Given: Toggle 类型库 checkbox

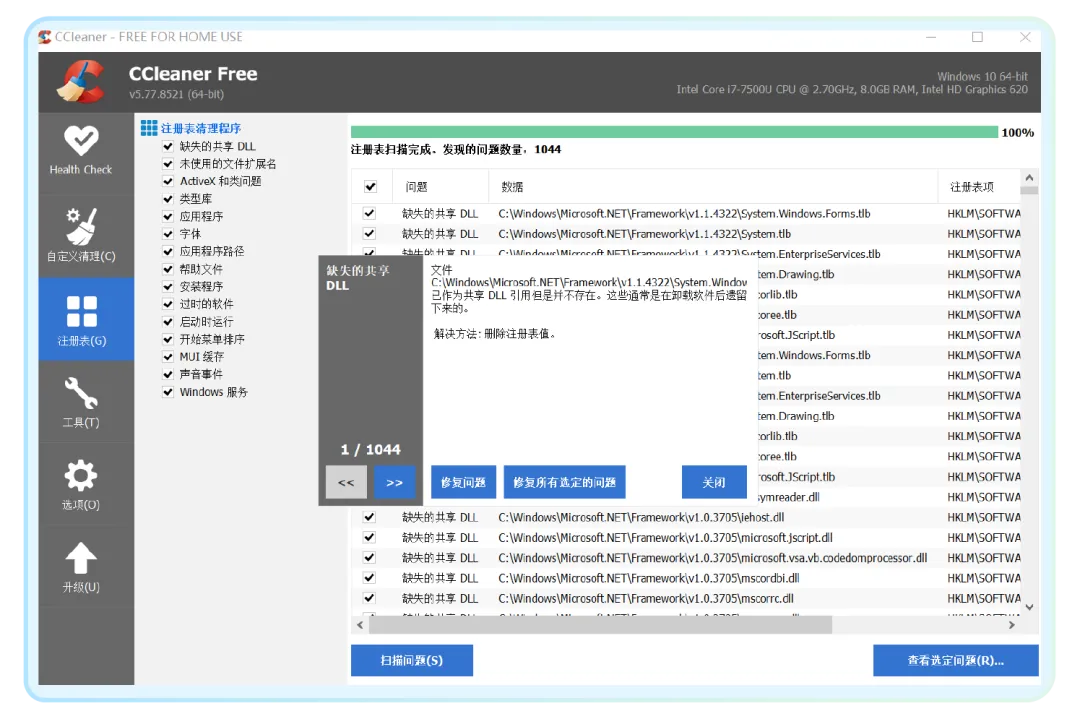Looking at the screenshot, I should (167, 199).
